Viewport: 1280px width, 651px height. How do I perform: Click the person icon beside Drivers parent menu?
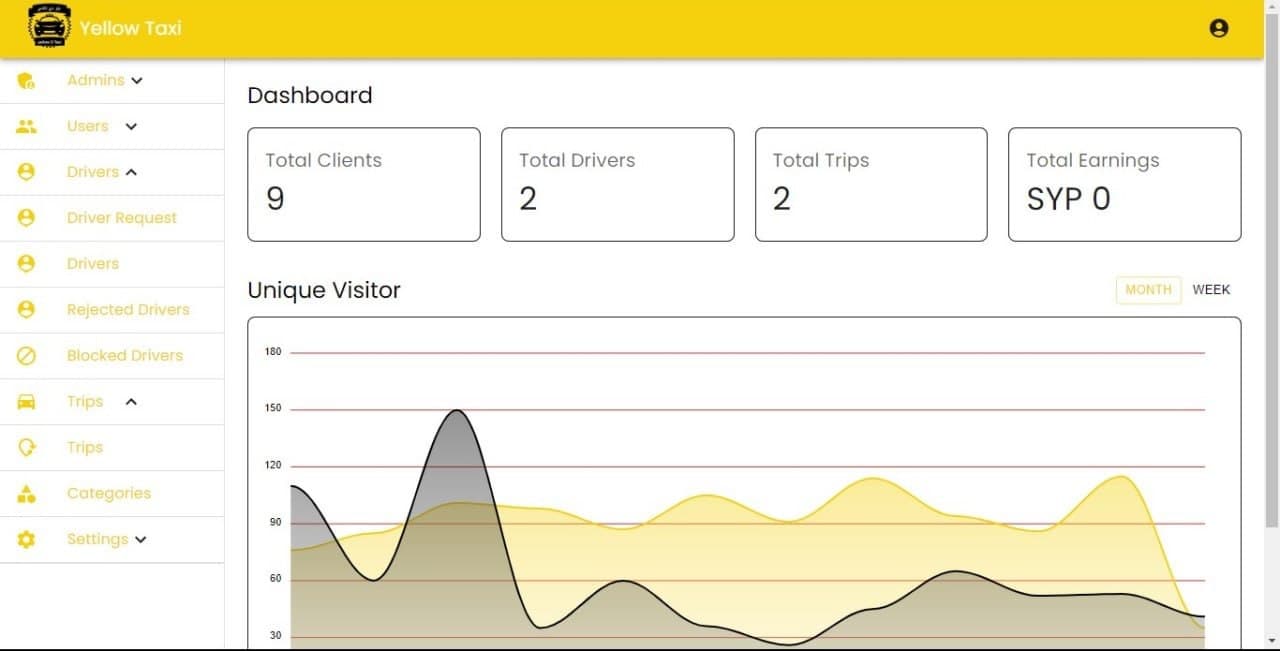(x=26, y=172)
